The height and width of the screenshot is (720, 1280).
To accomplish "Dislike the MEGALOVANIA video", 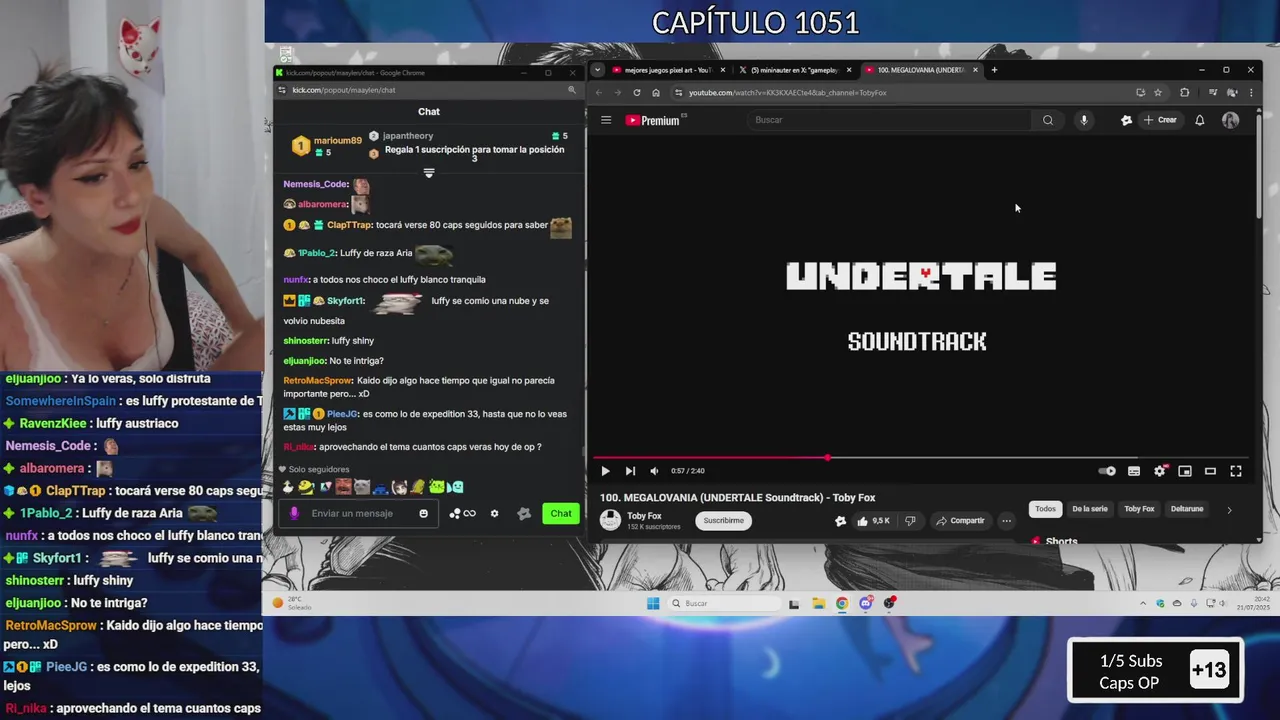I will 910,520.
